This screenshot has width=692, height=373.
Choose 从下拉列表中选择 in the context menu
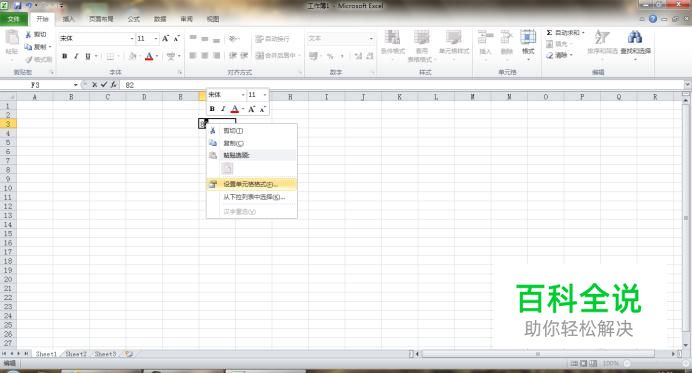(252, 197)
